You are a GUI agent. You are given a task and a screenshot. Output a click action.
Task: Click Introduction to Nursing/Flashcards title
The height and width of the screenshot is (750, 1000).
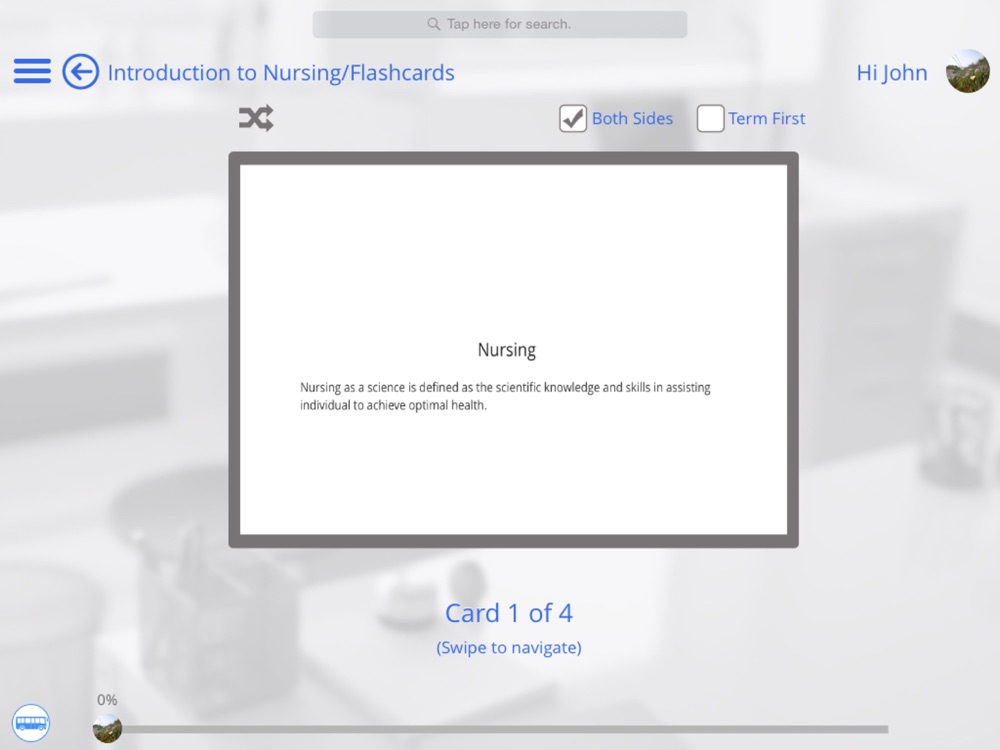coord(281,73)
